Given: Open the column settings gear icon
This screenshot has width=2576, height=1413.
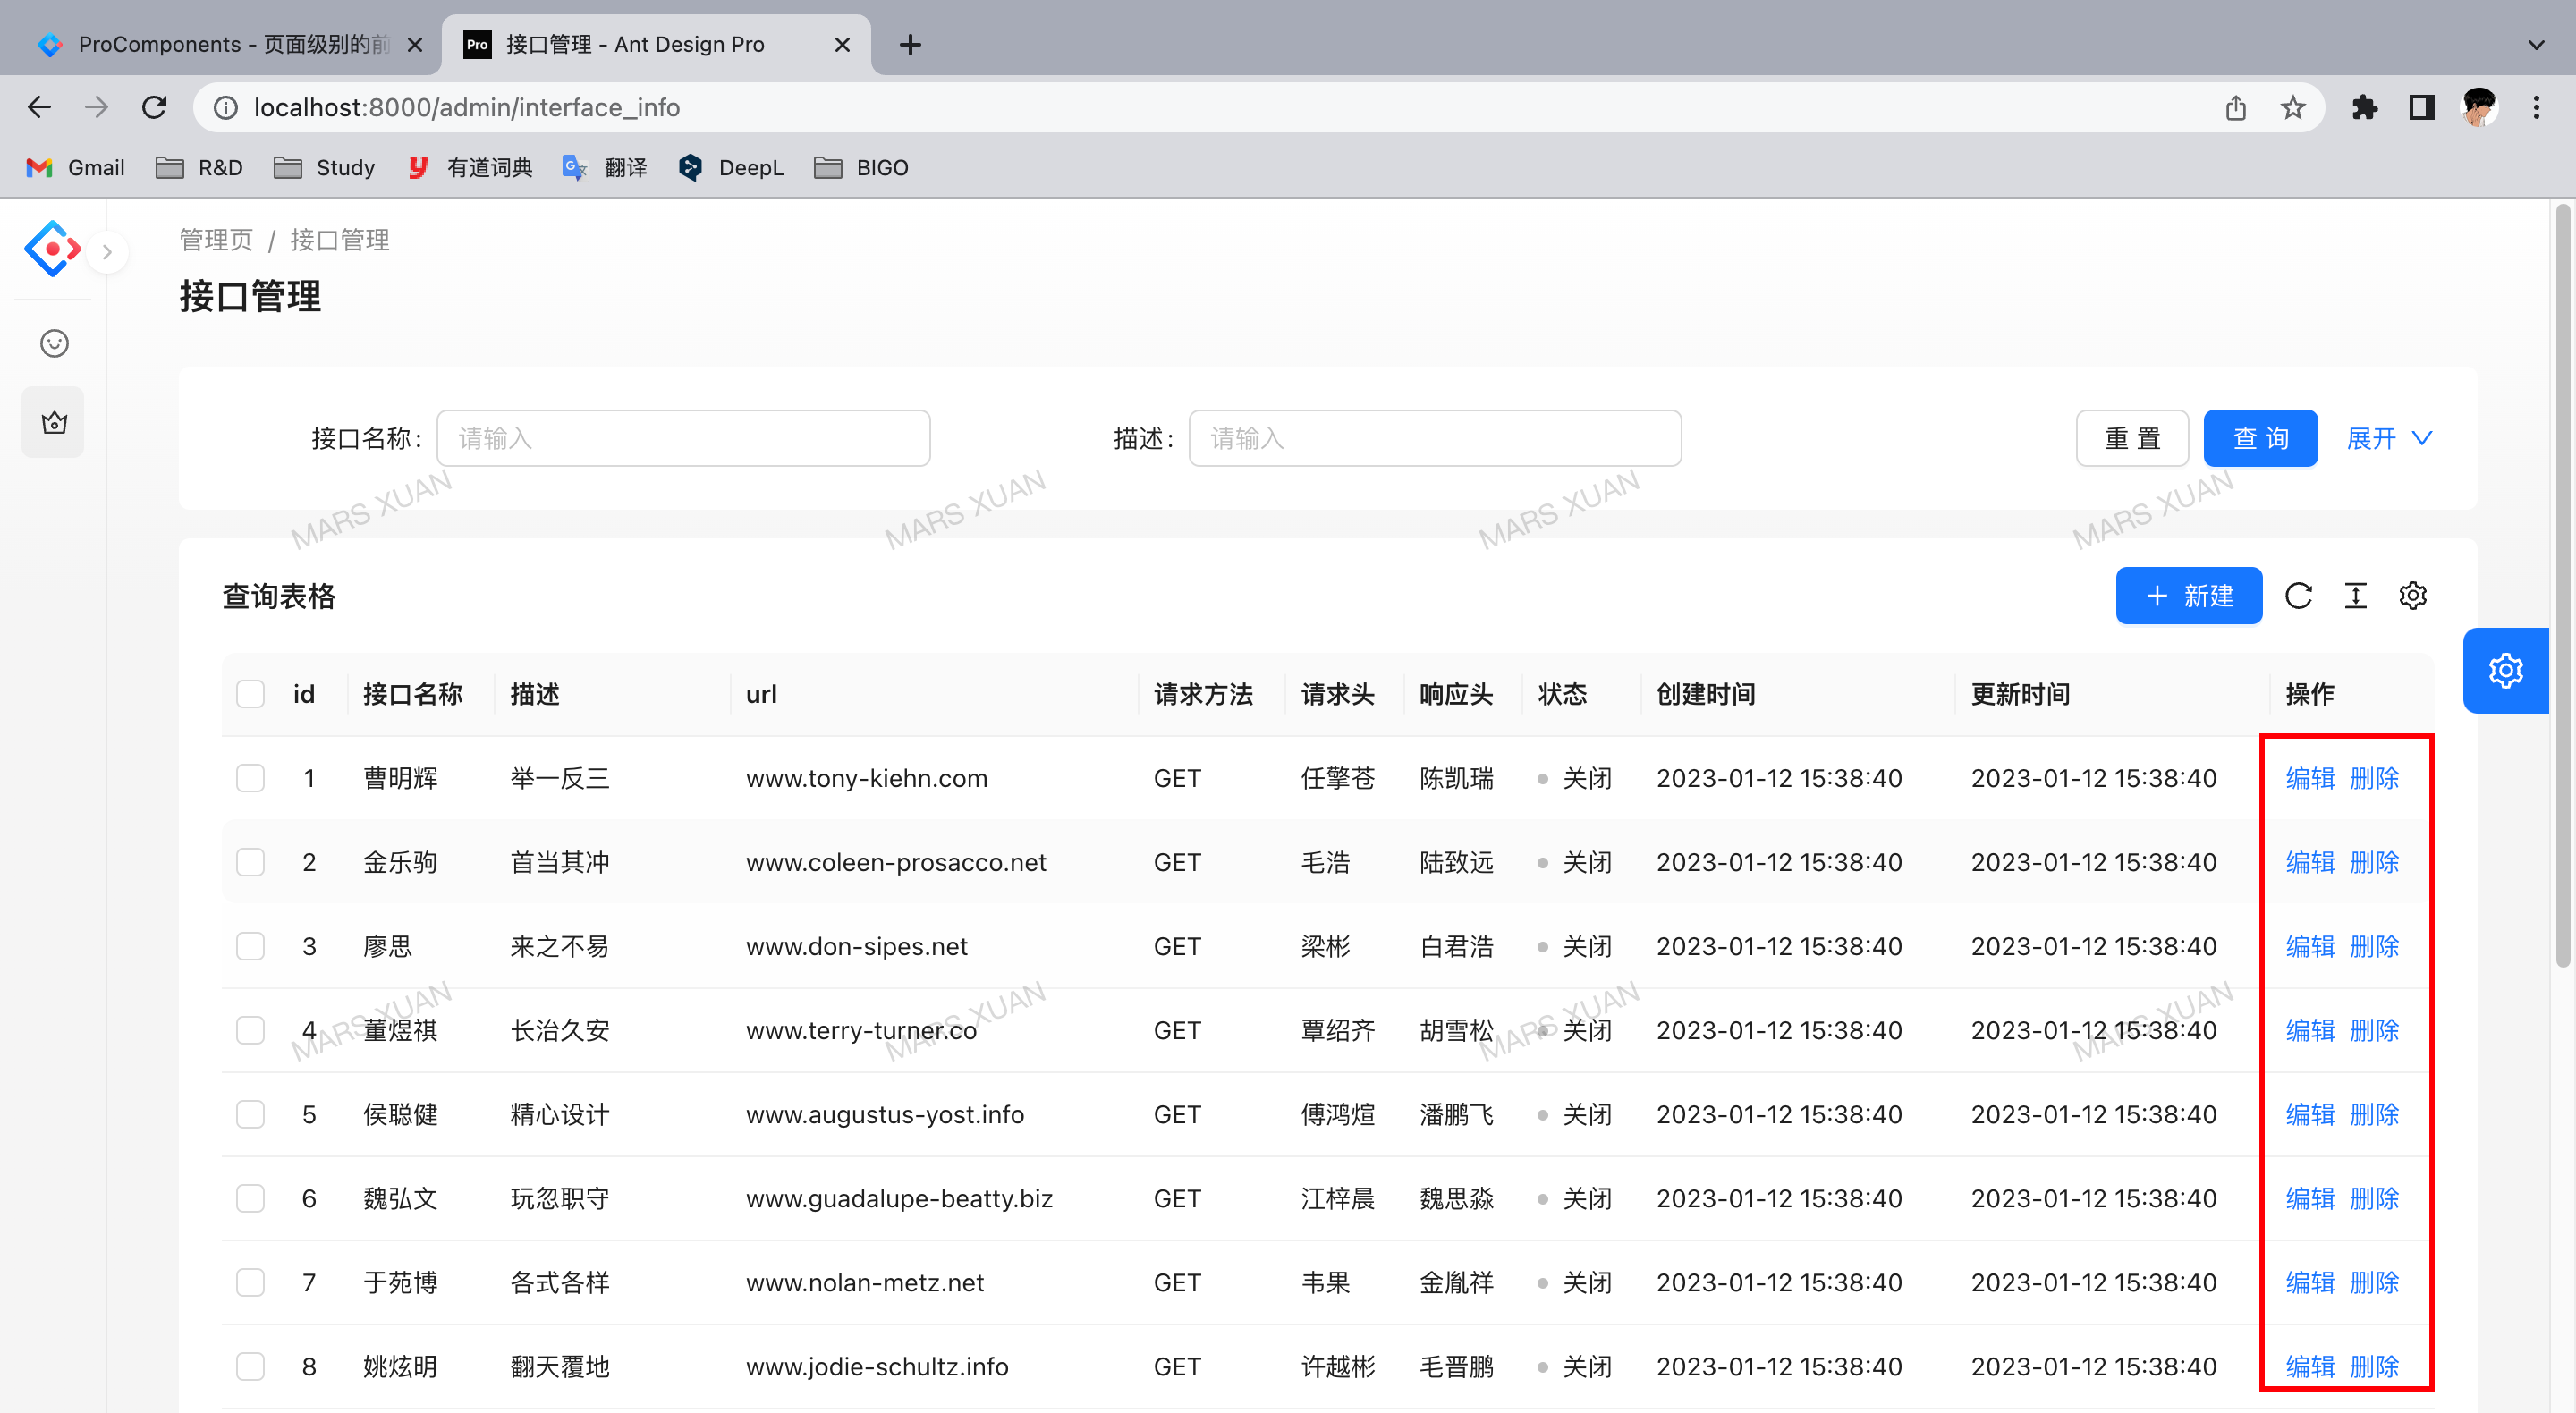Looking at the screenshot, I should pyautogui.click(x=2412, y=596).
